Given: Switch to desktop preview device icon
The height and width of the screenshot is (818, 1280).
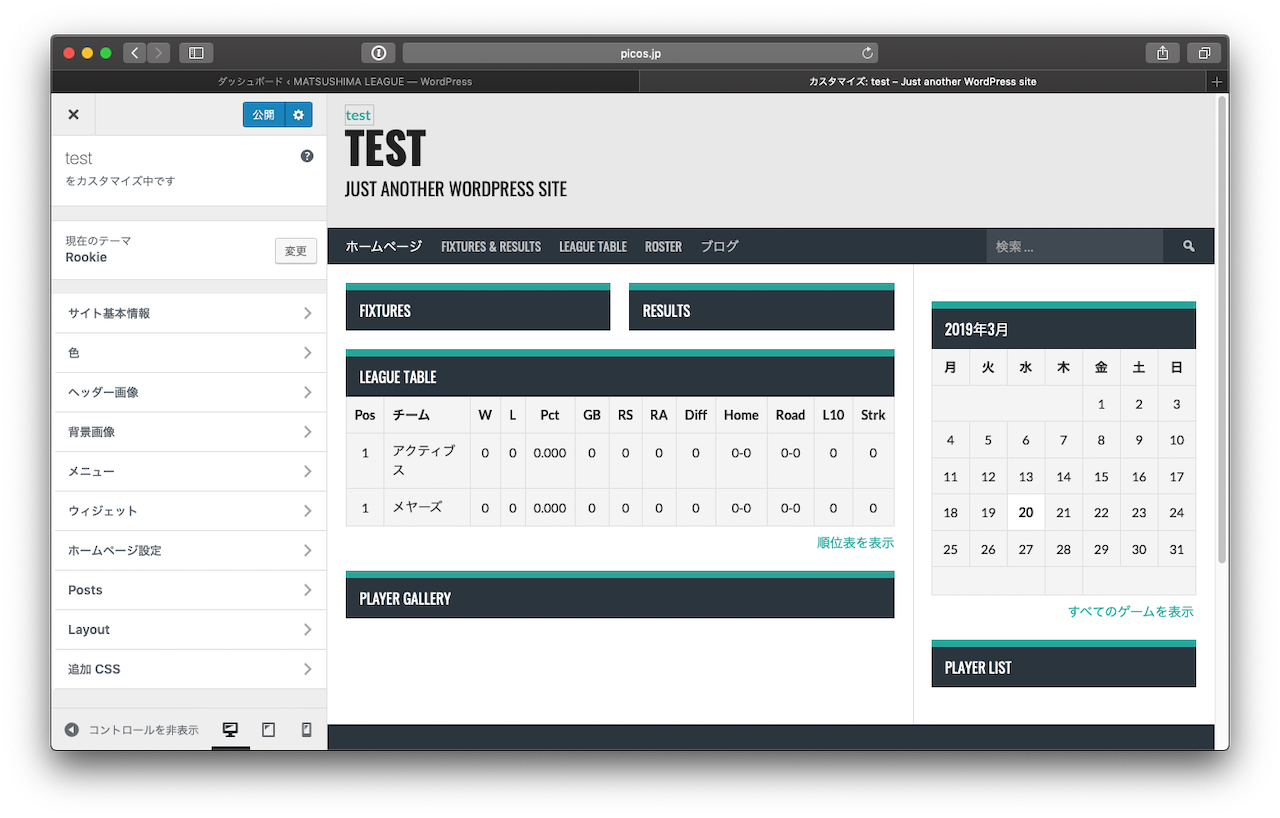Looking at the screenshot, I should point(230,730).
